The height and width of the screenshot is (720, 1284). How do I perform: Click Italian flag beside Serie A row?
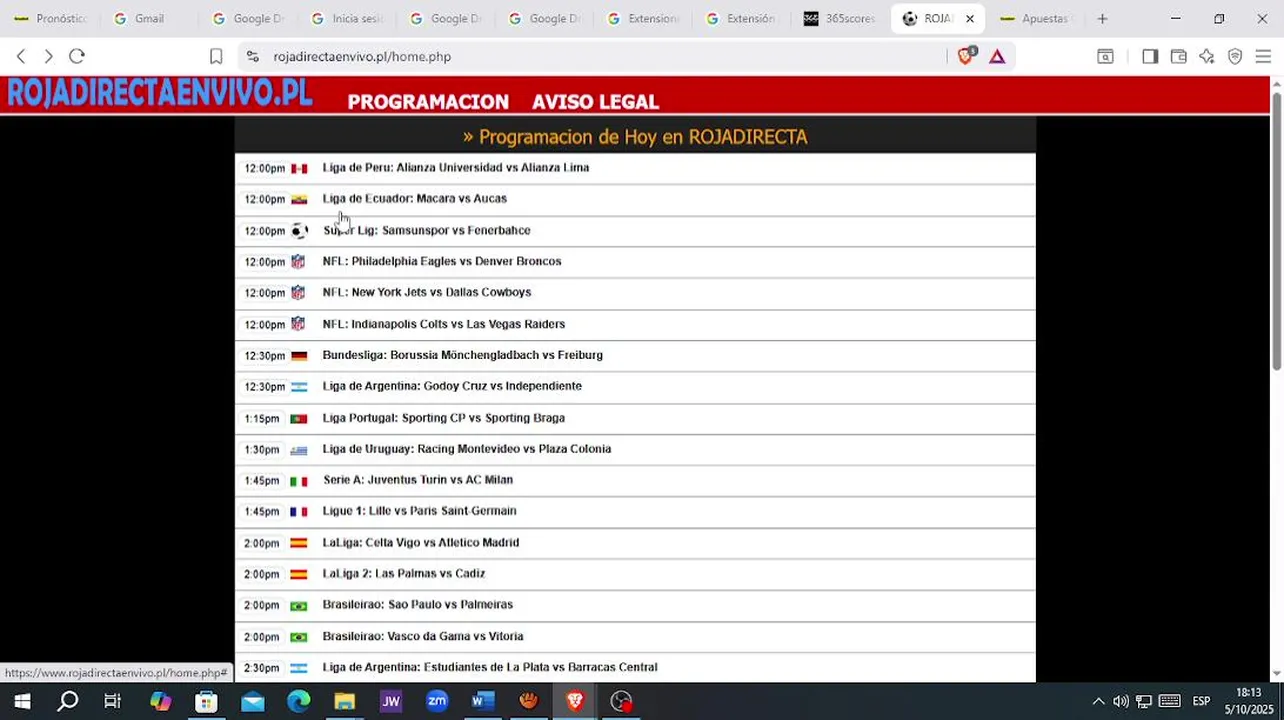(x=299, y=481)
